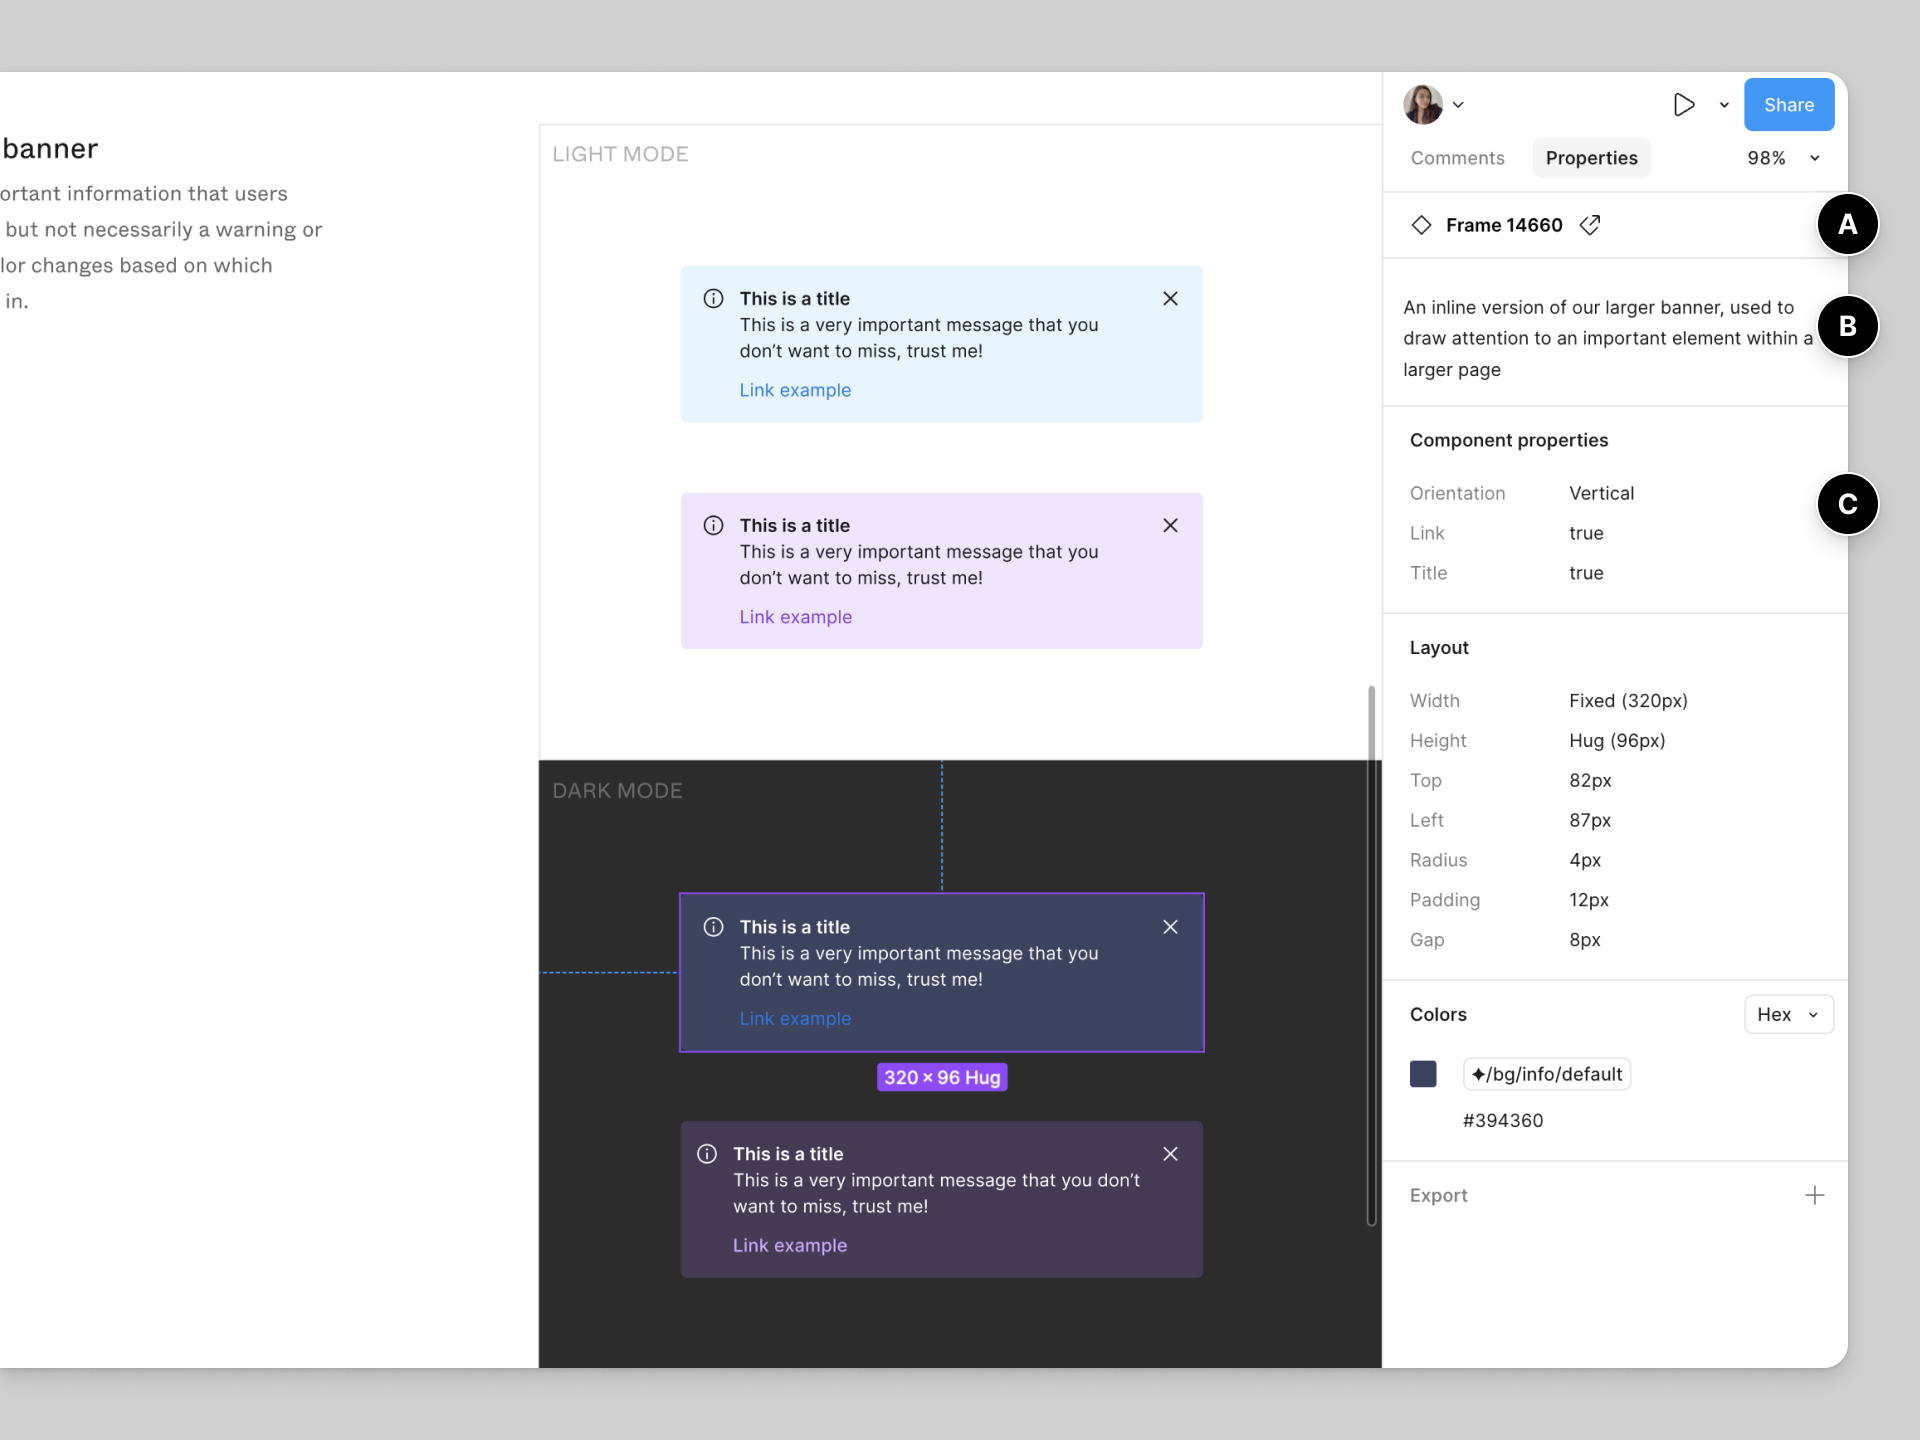The height and width of the screenshot is (1440, 1920).
Task: Click Link example in the purple light banner
Action: coord(795,617)
